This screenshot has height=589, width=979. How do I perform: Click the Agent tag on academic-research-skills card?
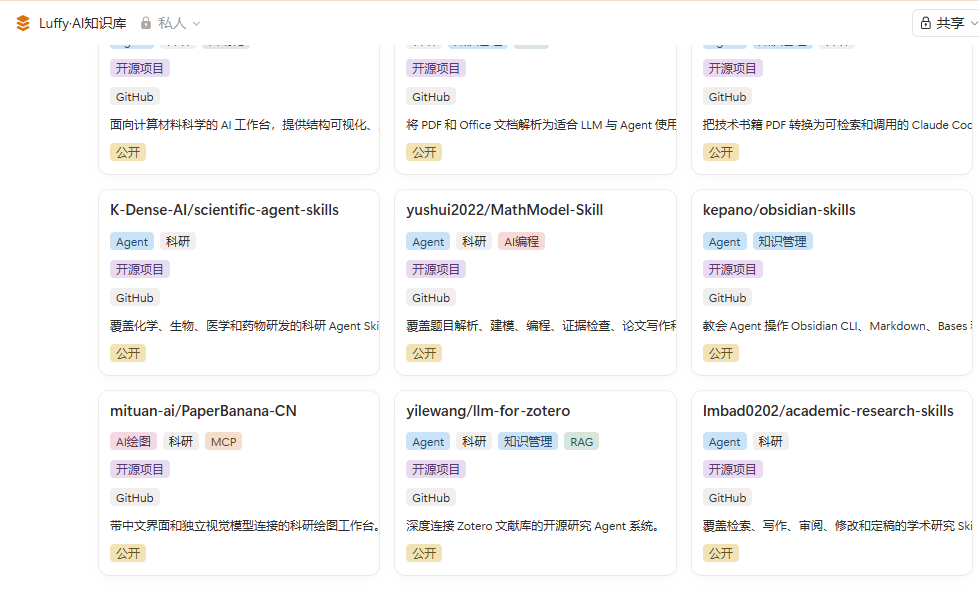click(724, 442)
